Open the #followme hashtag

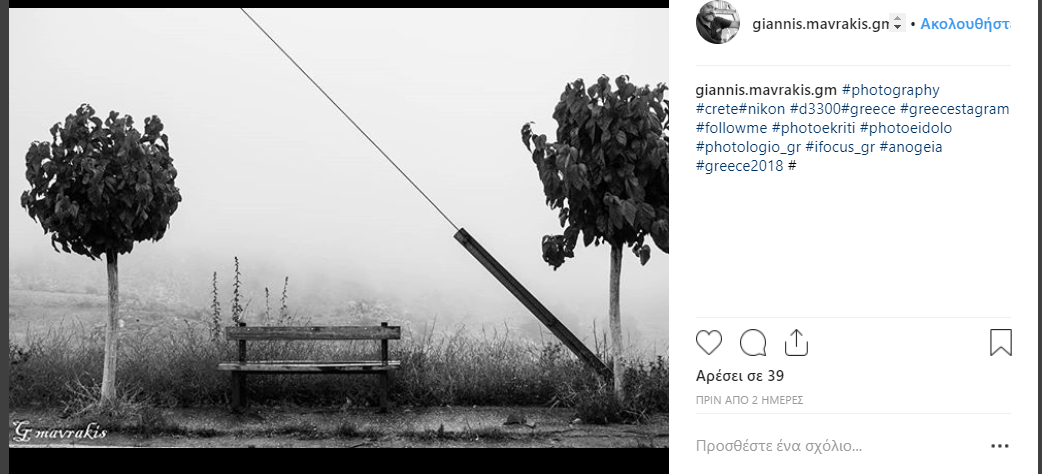(731, 128)
